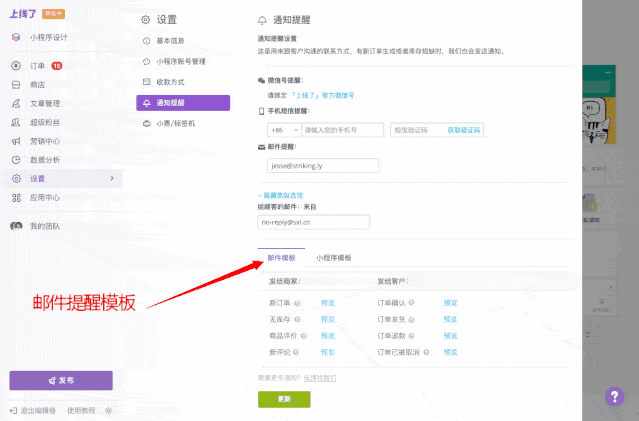
Task: Click the sender field with no-reply@sxl.cn
Action: pos(314,222)
